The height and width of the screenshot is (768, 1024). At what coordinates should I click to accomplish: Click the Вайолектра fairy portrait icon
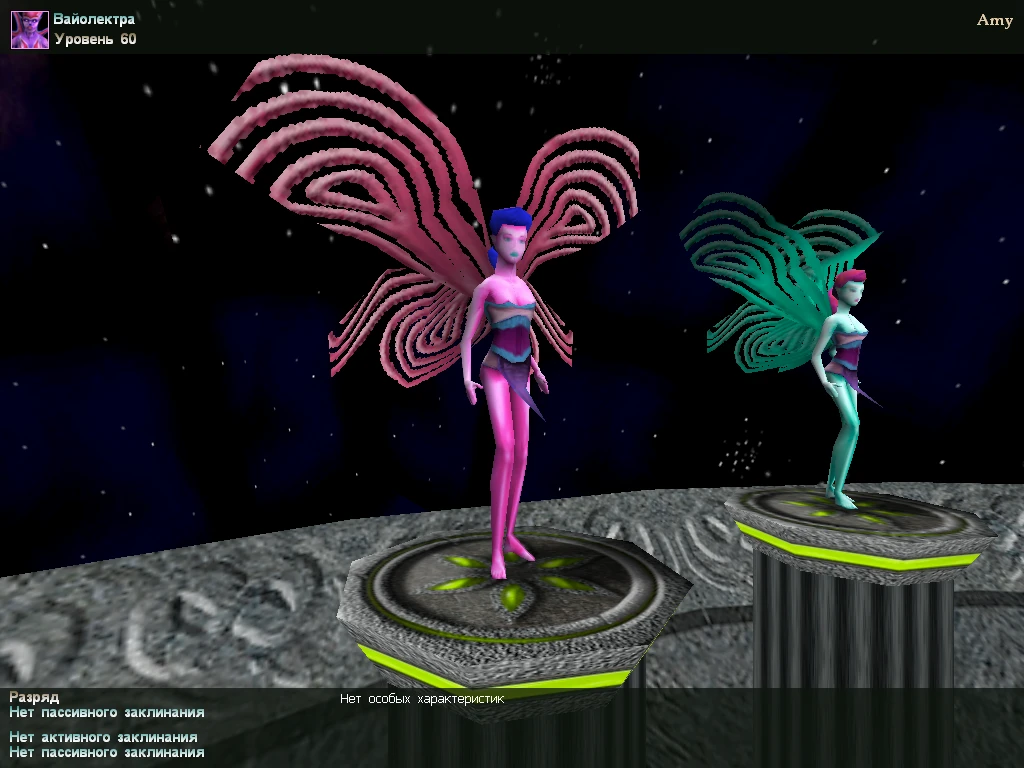(x=30, y=29)
